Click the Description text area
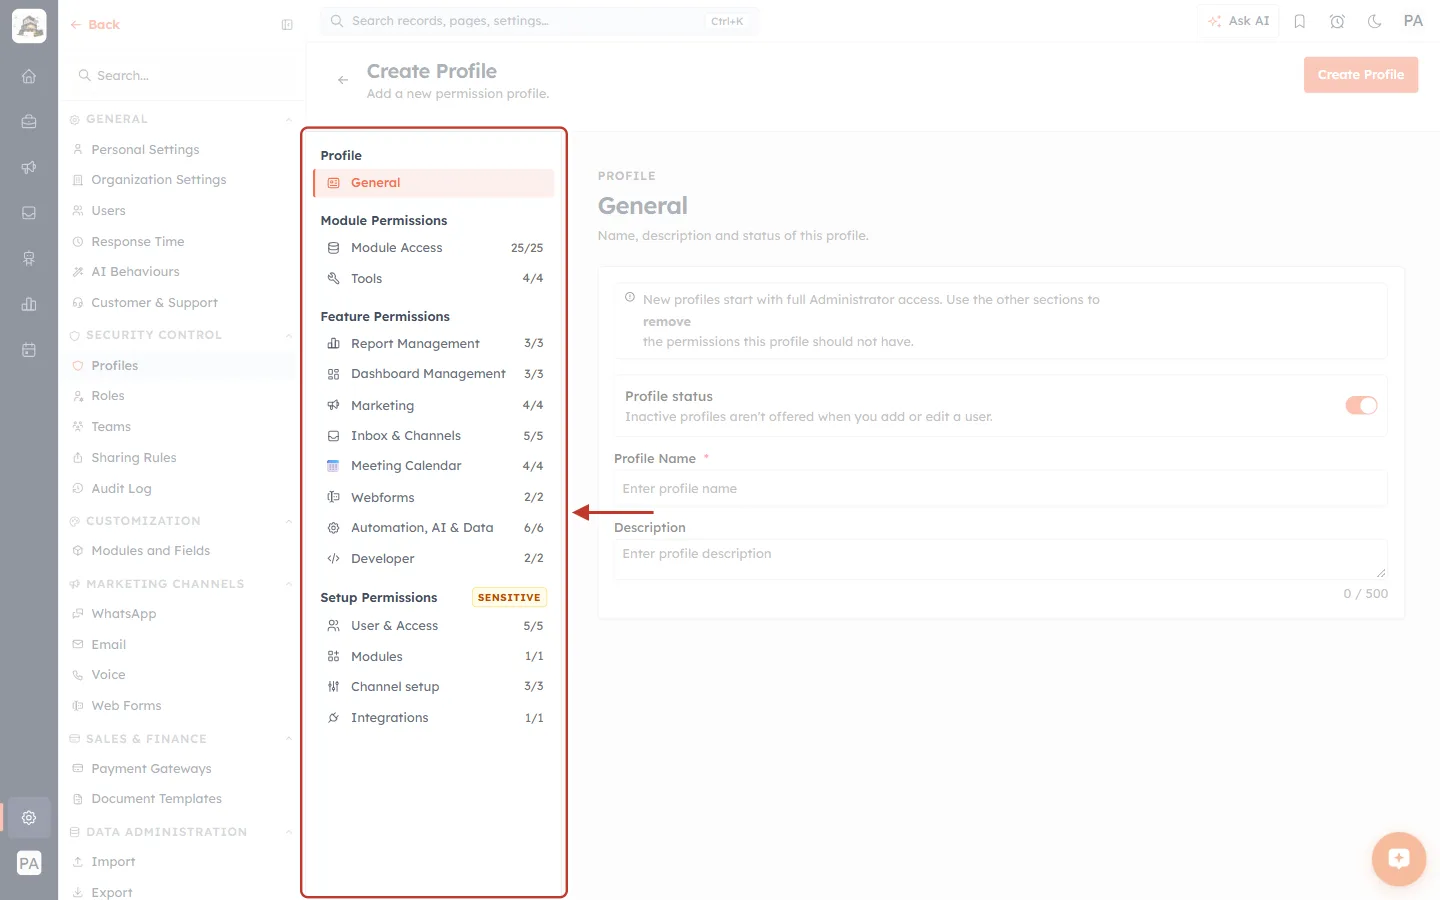Viewport: 1440px width, 900px height. click(1000, 560)
